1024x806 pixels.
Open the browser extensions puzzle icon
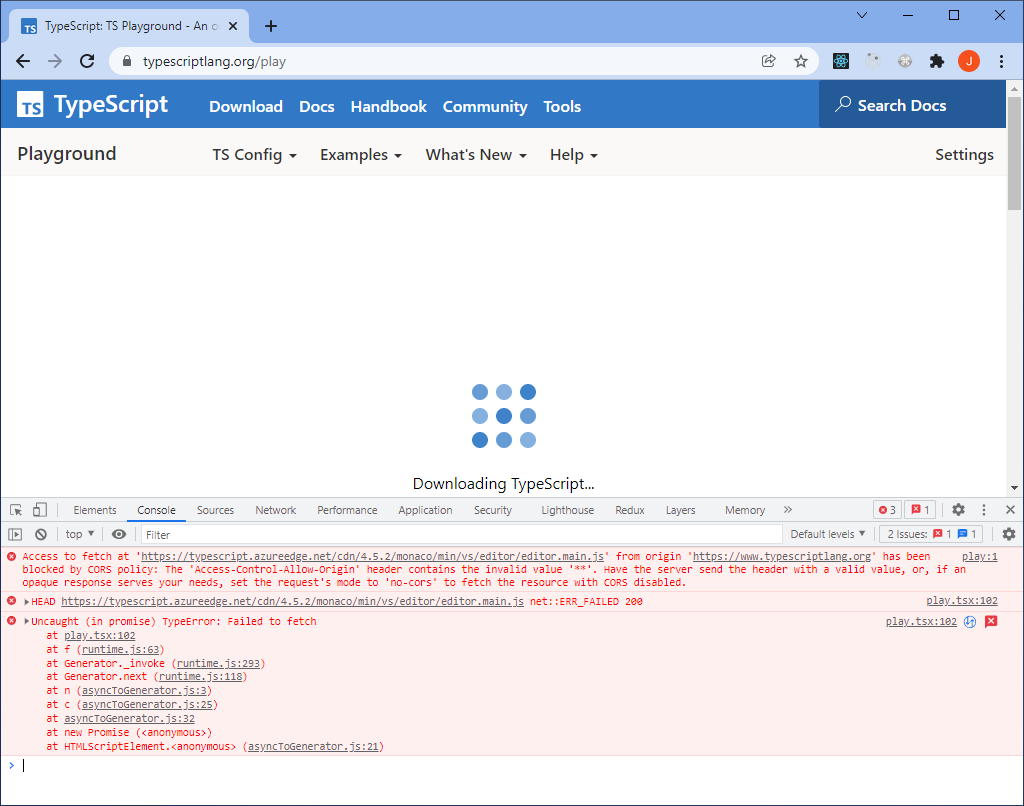pyautogui.click(x=936, y=61)
